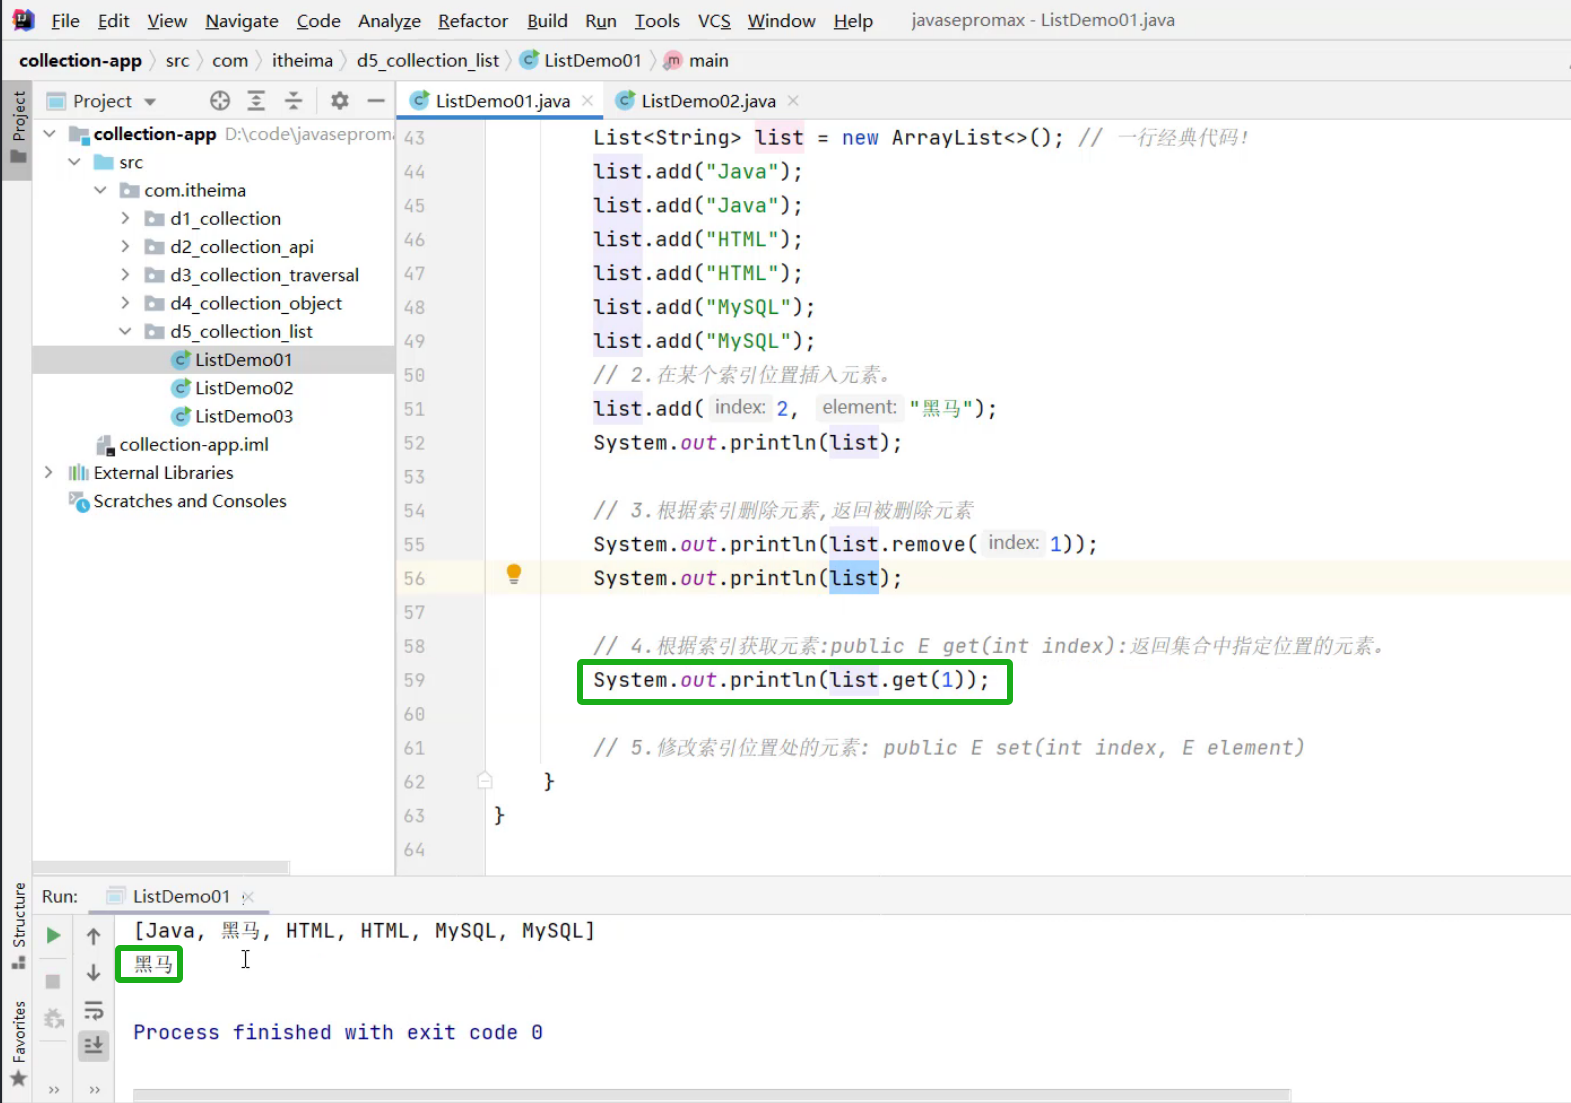
Task: Click Collapse All icon in Project panel
Action: pos(293,100)
